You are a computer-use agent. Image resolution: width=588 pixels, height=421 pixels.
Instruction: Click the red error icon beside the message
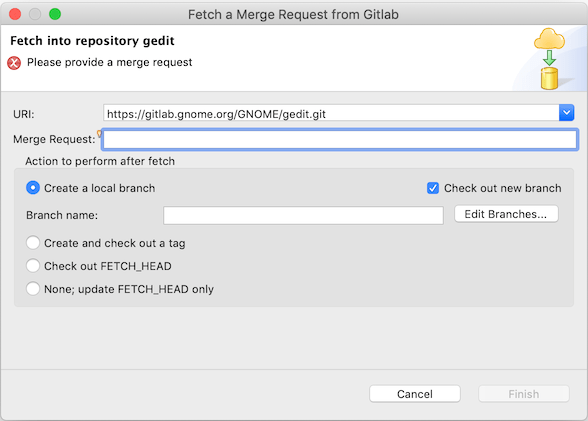point(14,63)
